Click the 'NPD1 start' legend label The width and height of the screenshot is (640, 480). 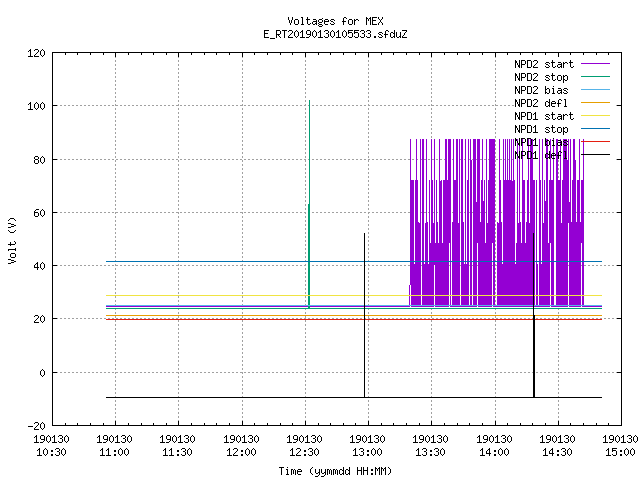pos(544,116)
